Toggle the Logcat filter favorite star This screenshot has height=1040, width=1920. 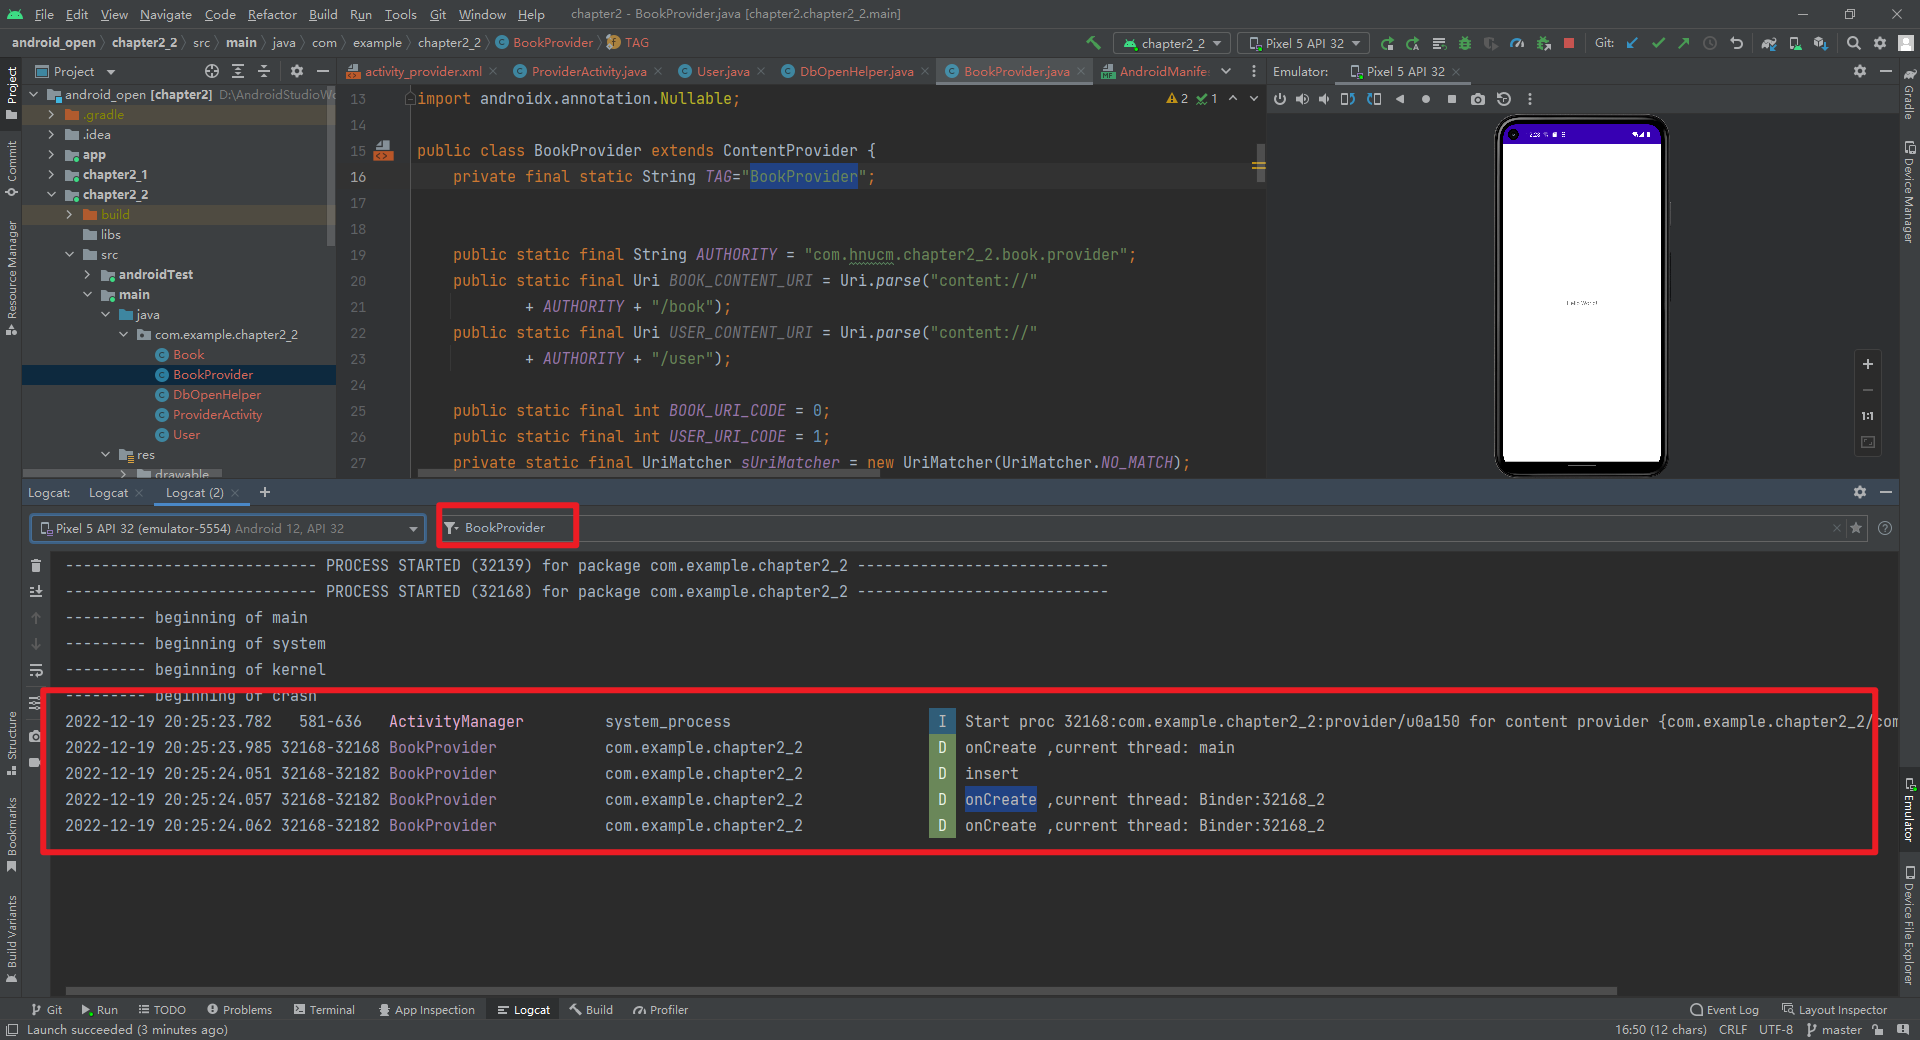pos(1856,528)
